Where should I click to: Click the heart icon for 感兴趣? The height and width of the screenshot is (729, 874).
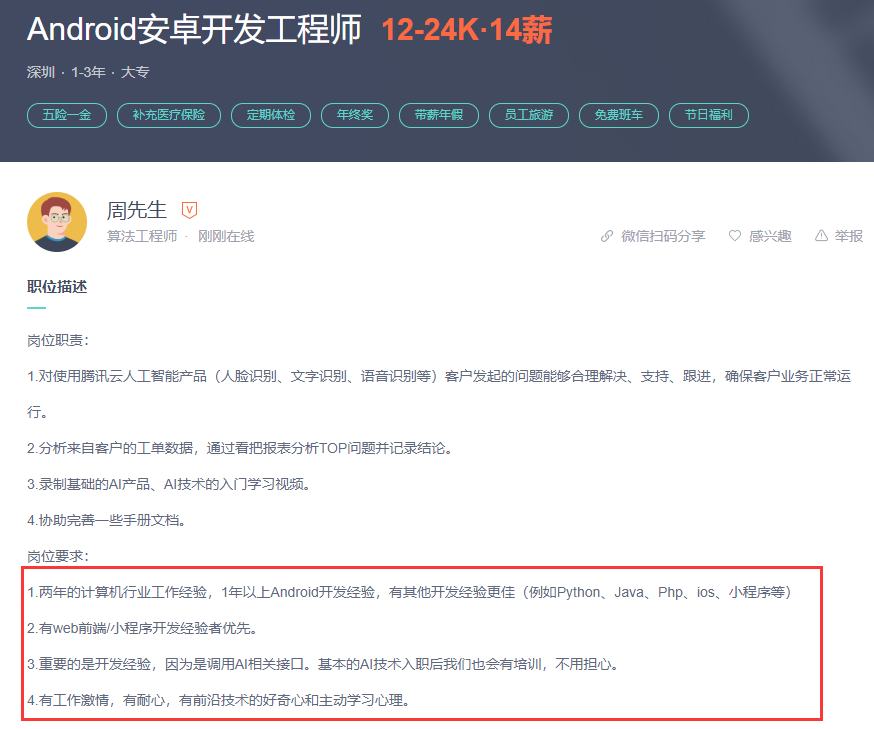735,236
